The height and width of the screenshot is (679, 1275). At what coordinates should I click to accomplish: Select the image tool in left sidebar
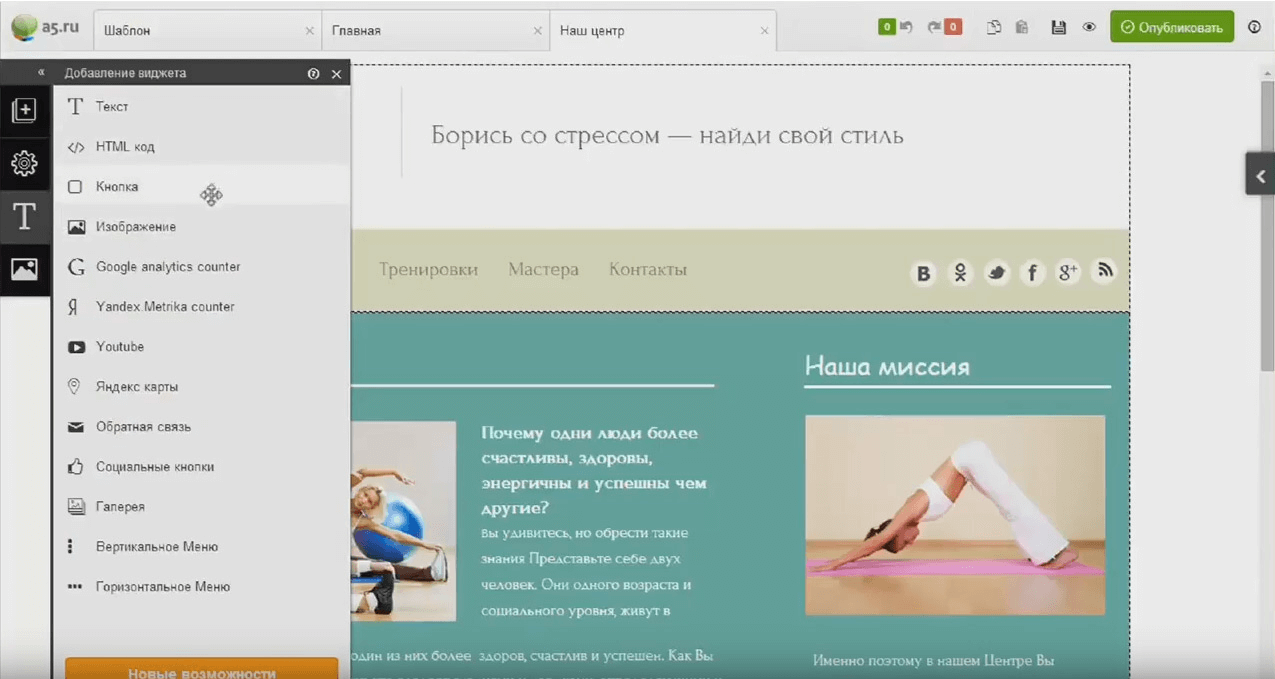coord(24,269)
